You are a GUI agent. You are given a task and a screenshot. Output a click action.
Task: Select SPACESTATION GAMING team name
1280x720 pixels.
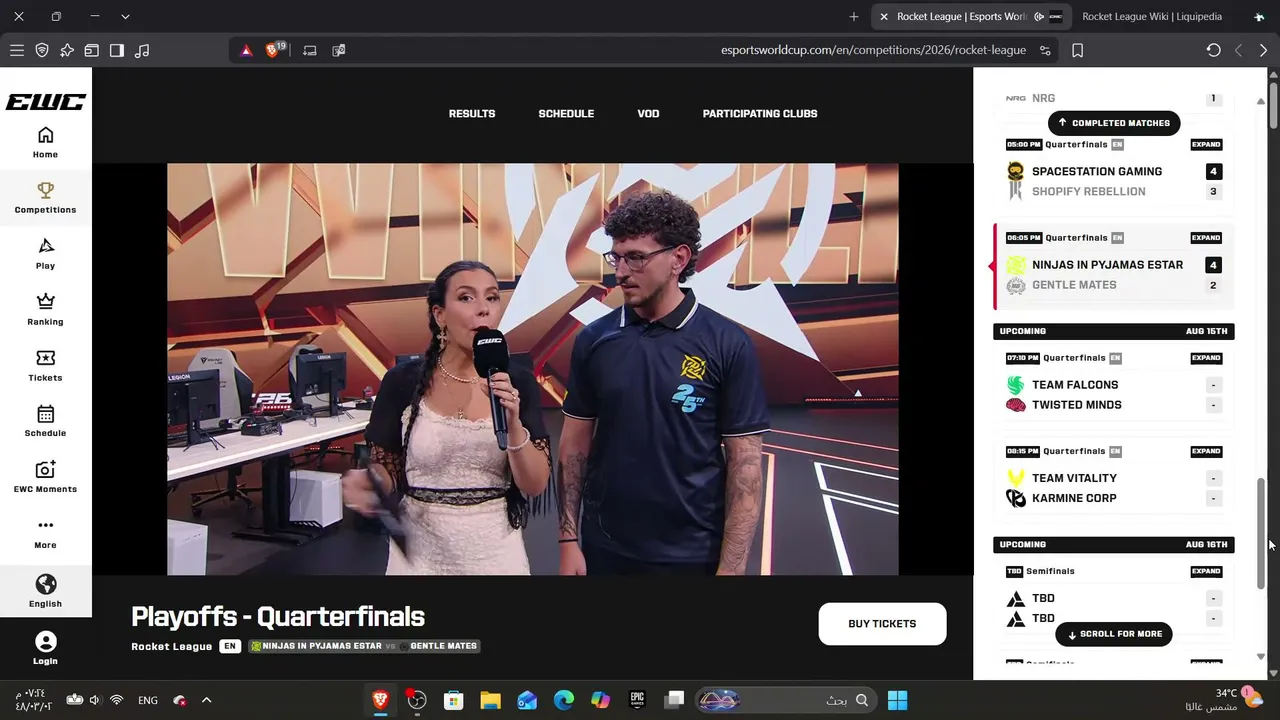(x=1097, y=172)
